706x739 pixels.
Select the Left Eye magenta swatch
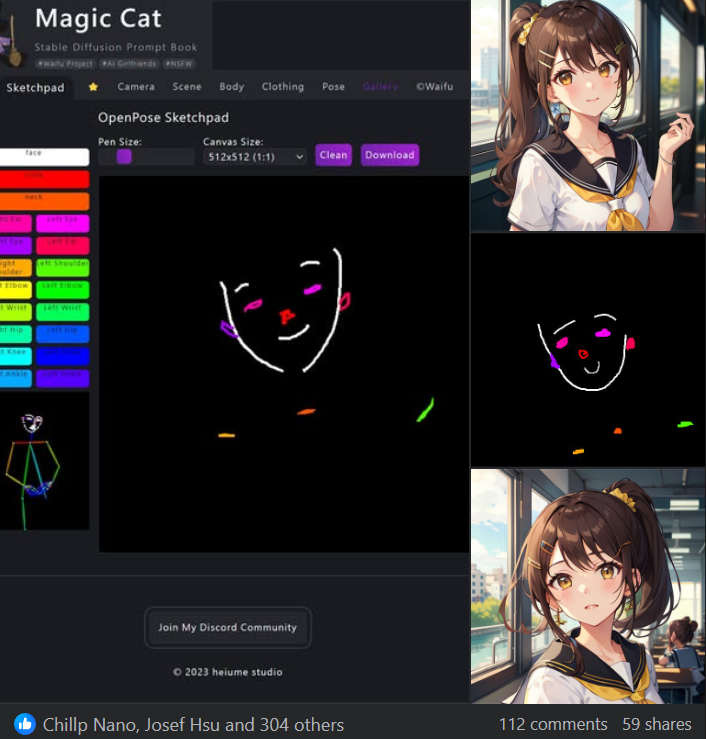point(63,223)
